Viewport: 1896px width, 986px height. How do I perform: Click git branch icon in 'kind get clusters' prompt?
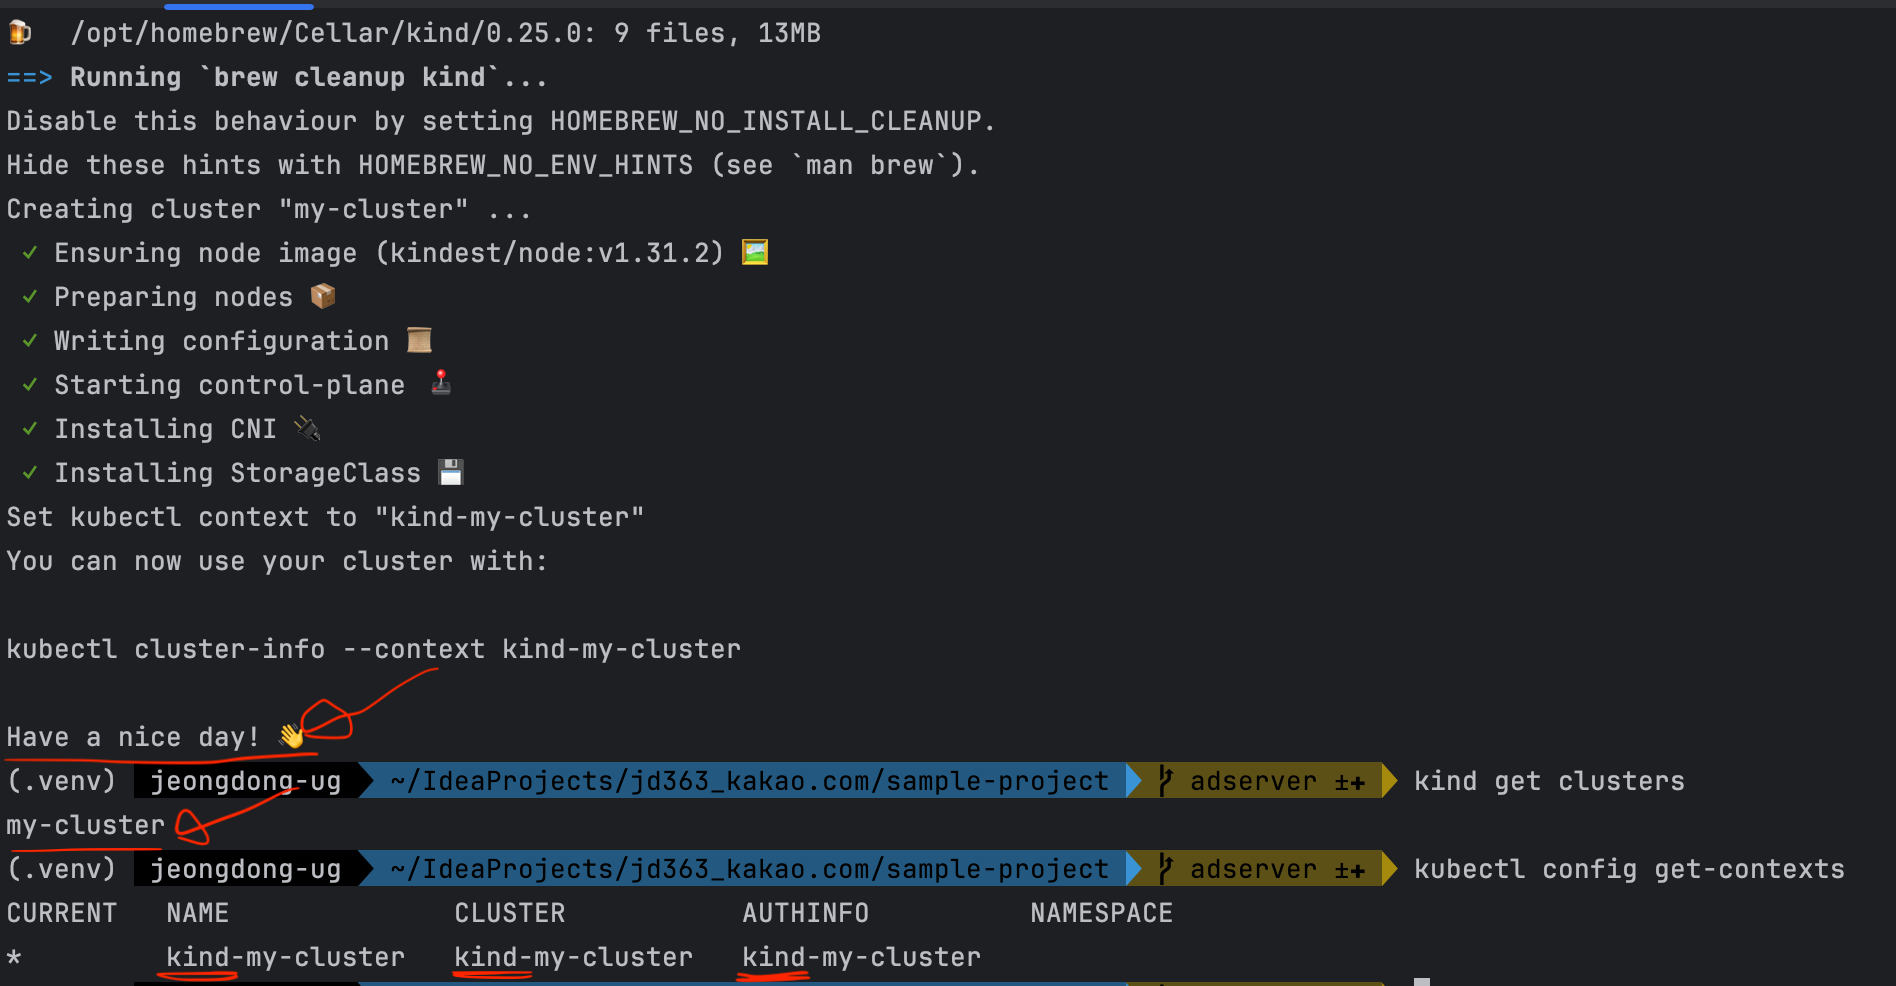pos(1165,781)
